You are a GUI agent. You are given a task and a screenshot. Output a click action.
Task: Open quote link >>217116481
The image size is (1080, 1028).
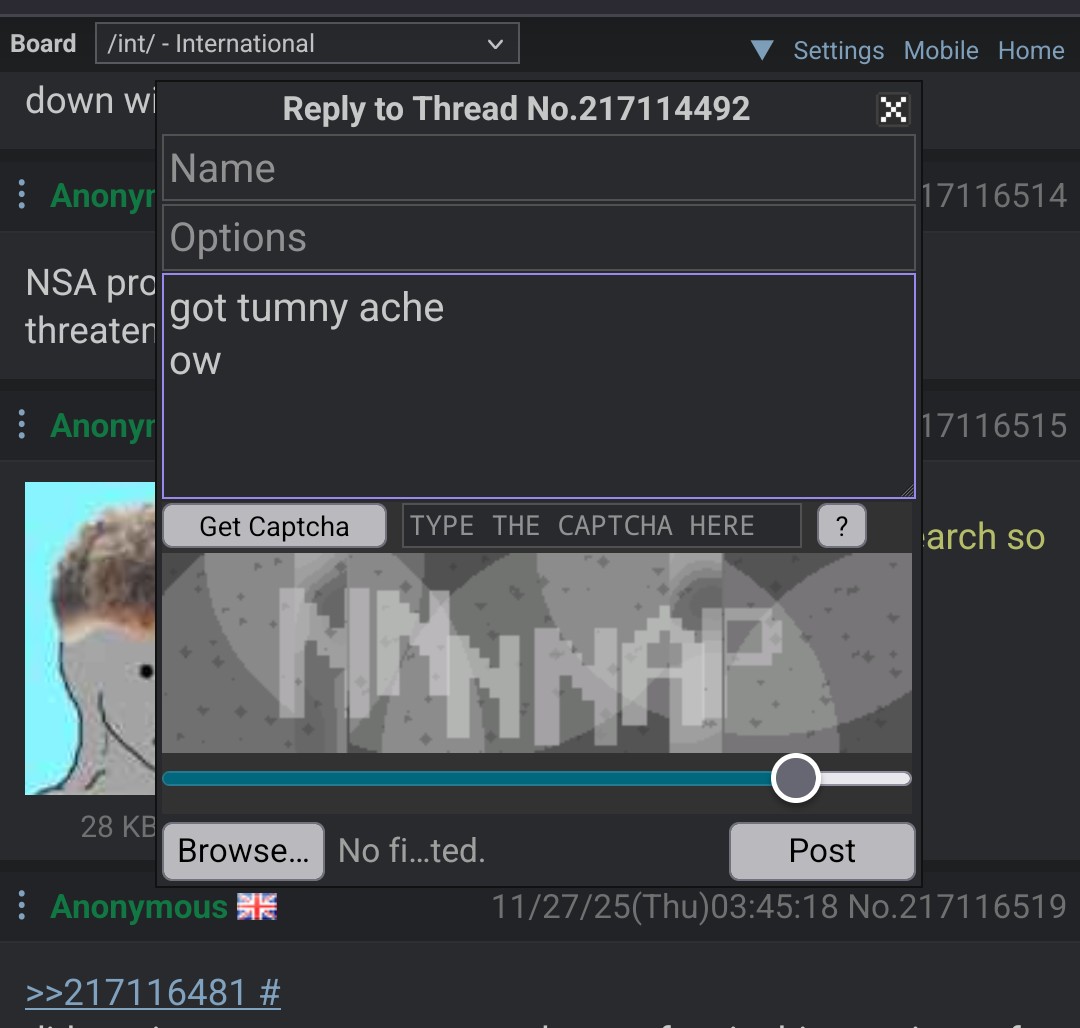153,992
